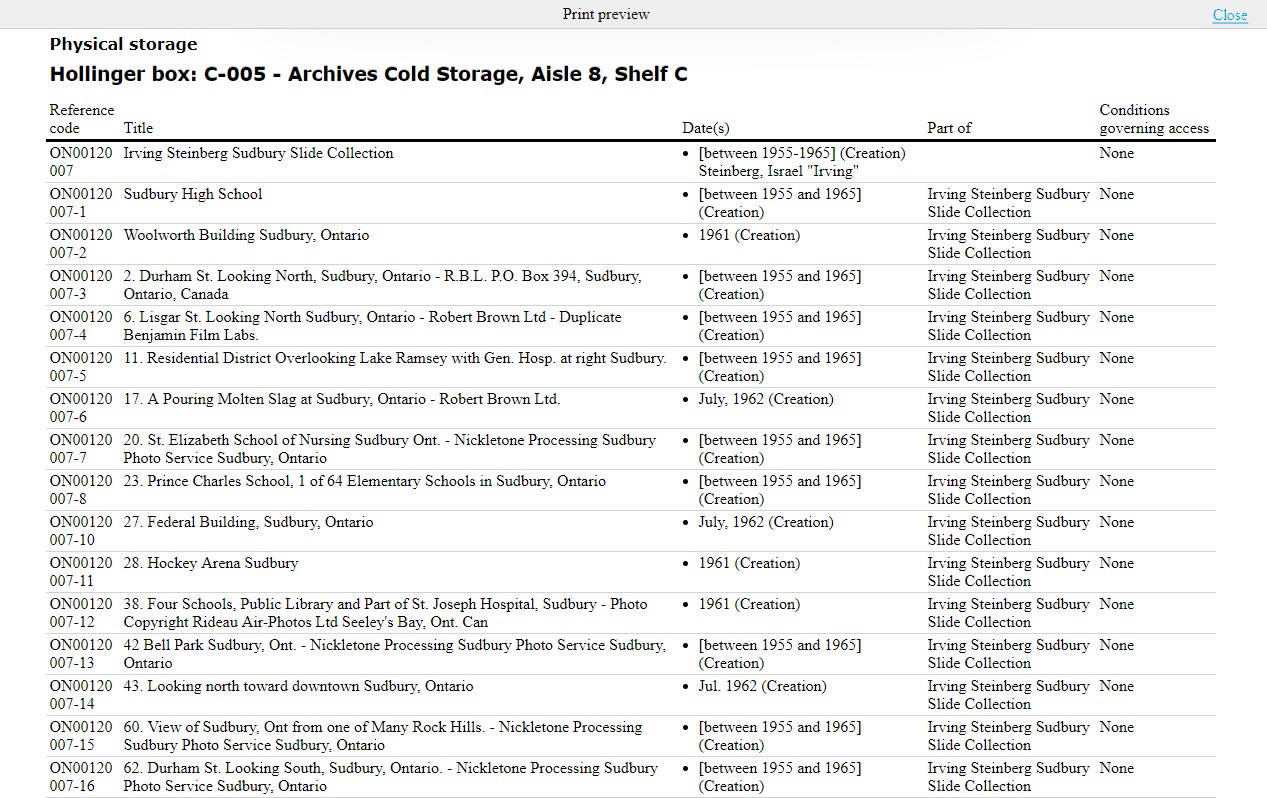Click the Reference code column header
This screenshot has width=1267, height=798.
click(82, 119)
